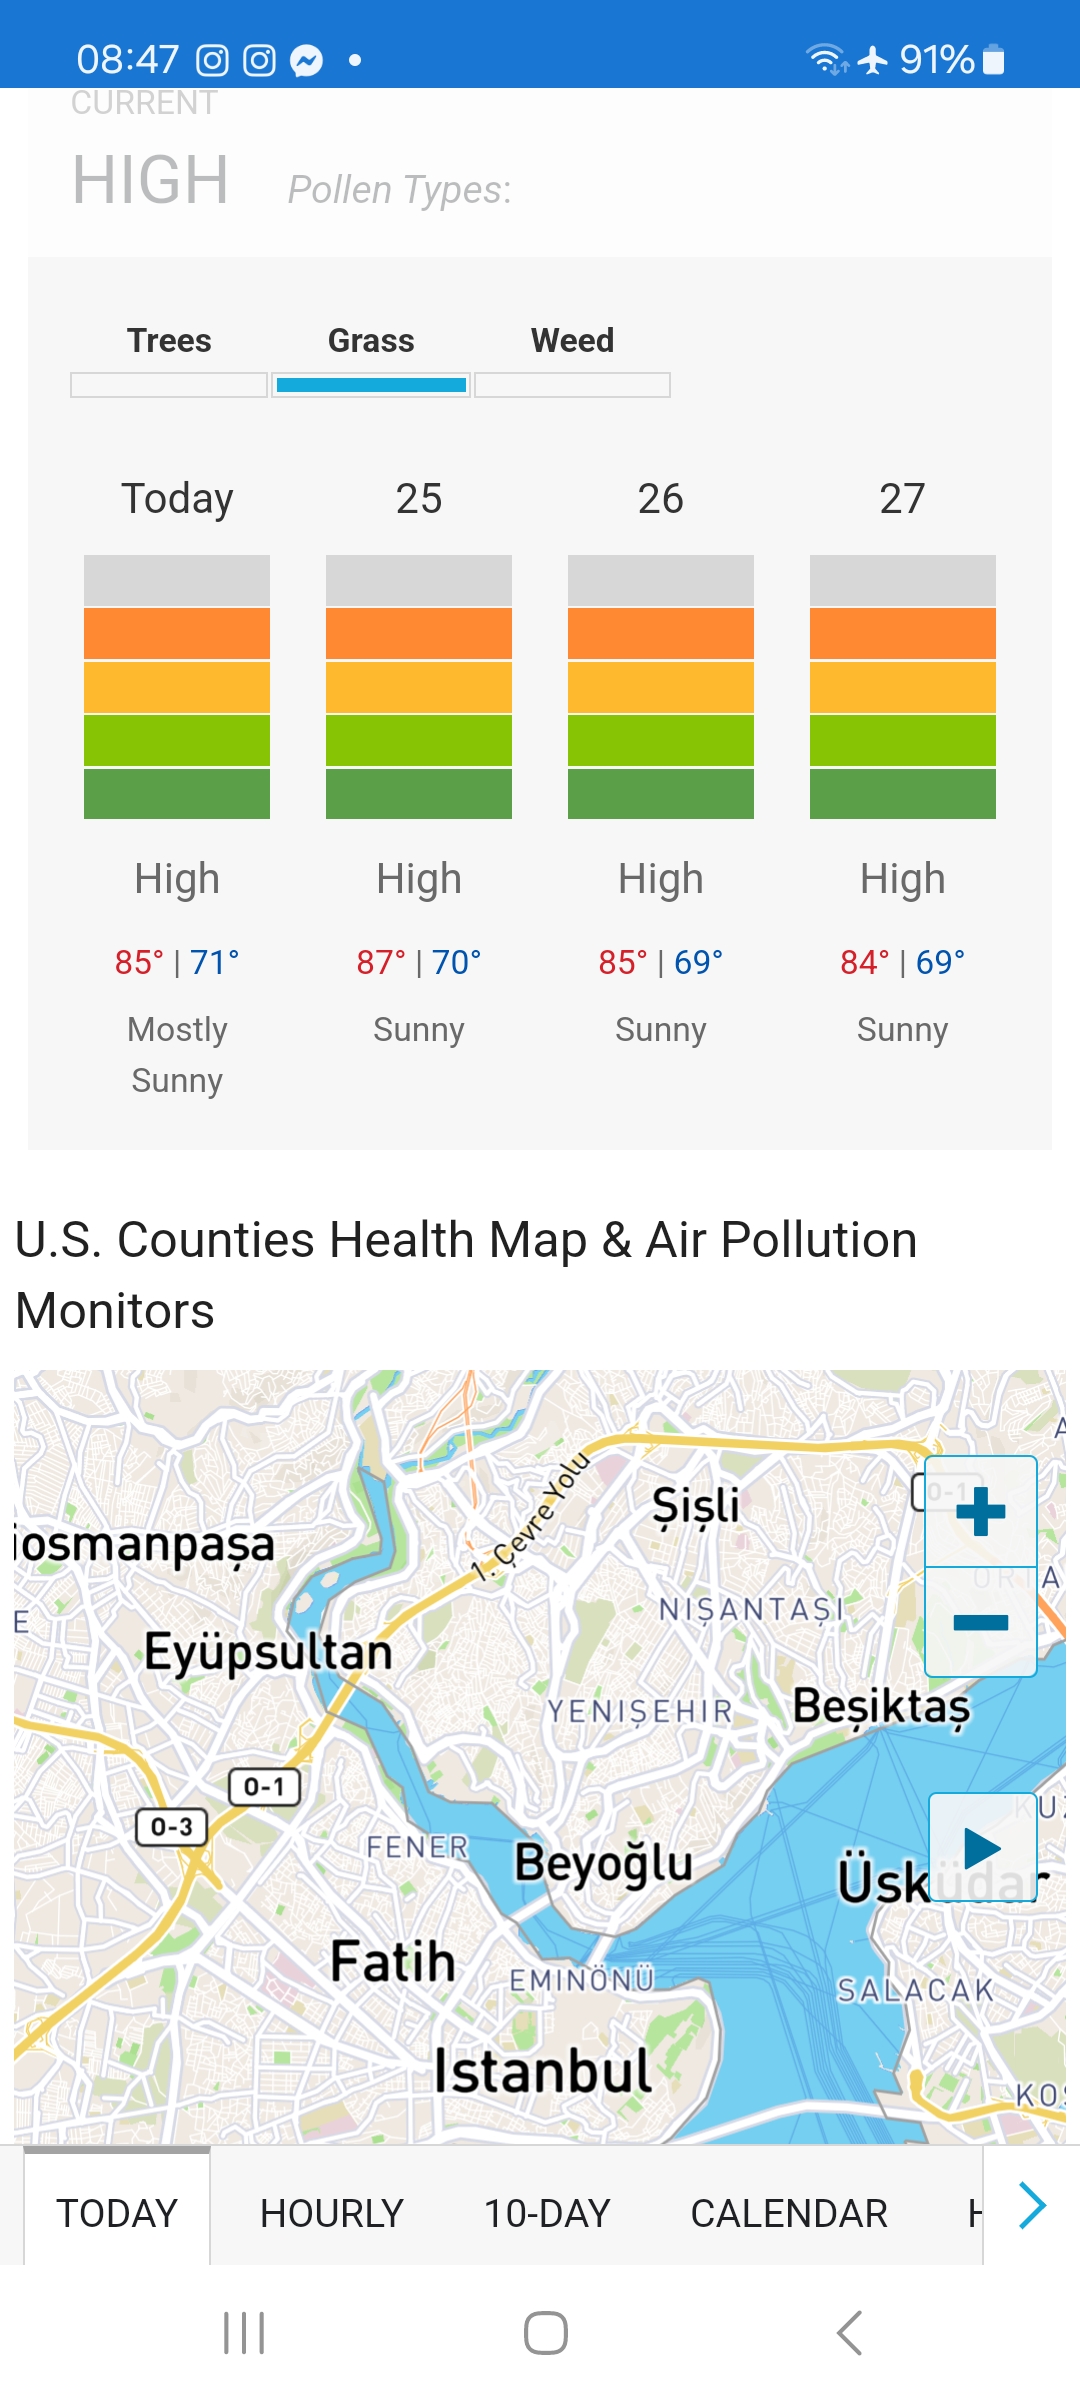Open Messenger notification icon in status bar
This screenshot has height=2400, width=1080.
[x=306, y=61]
